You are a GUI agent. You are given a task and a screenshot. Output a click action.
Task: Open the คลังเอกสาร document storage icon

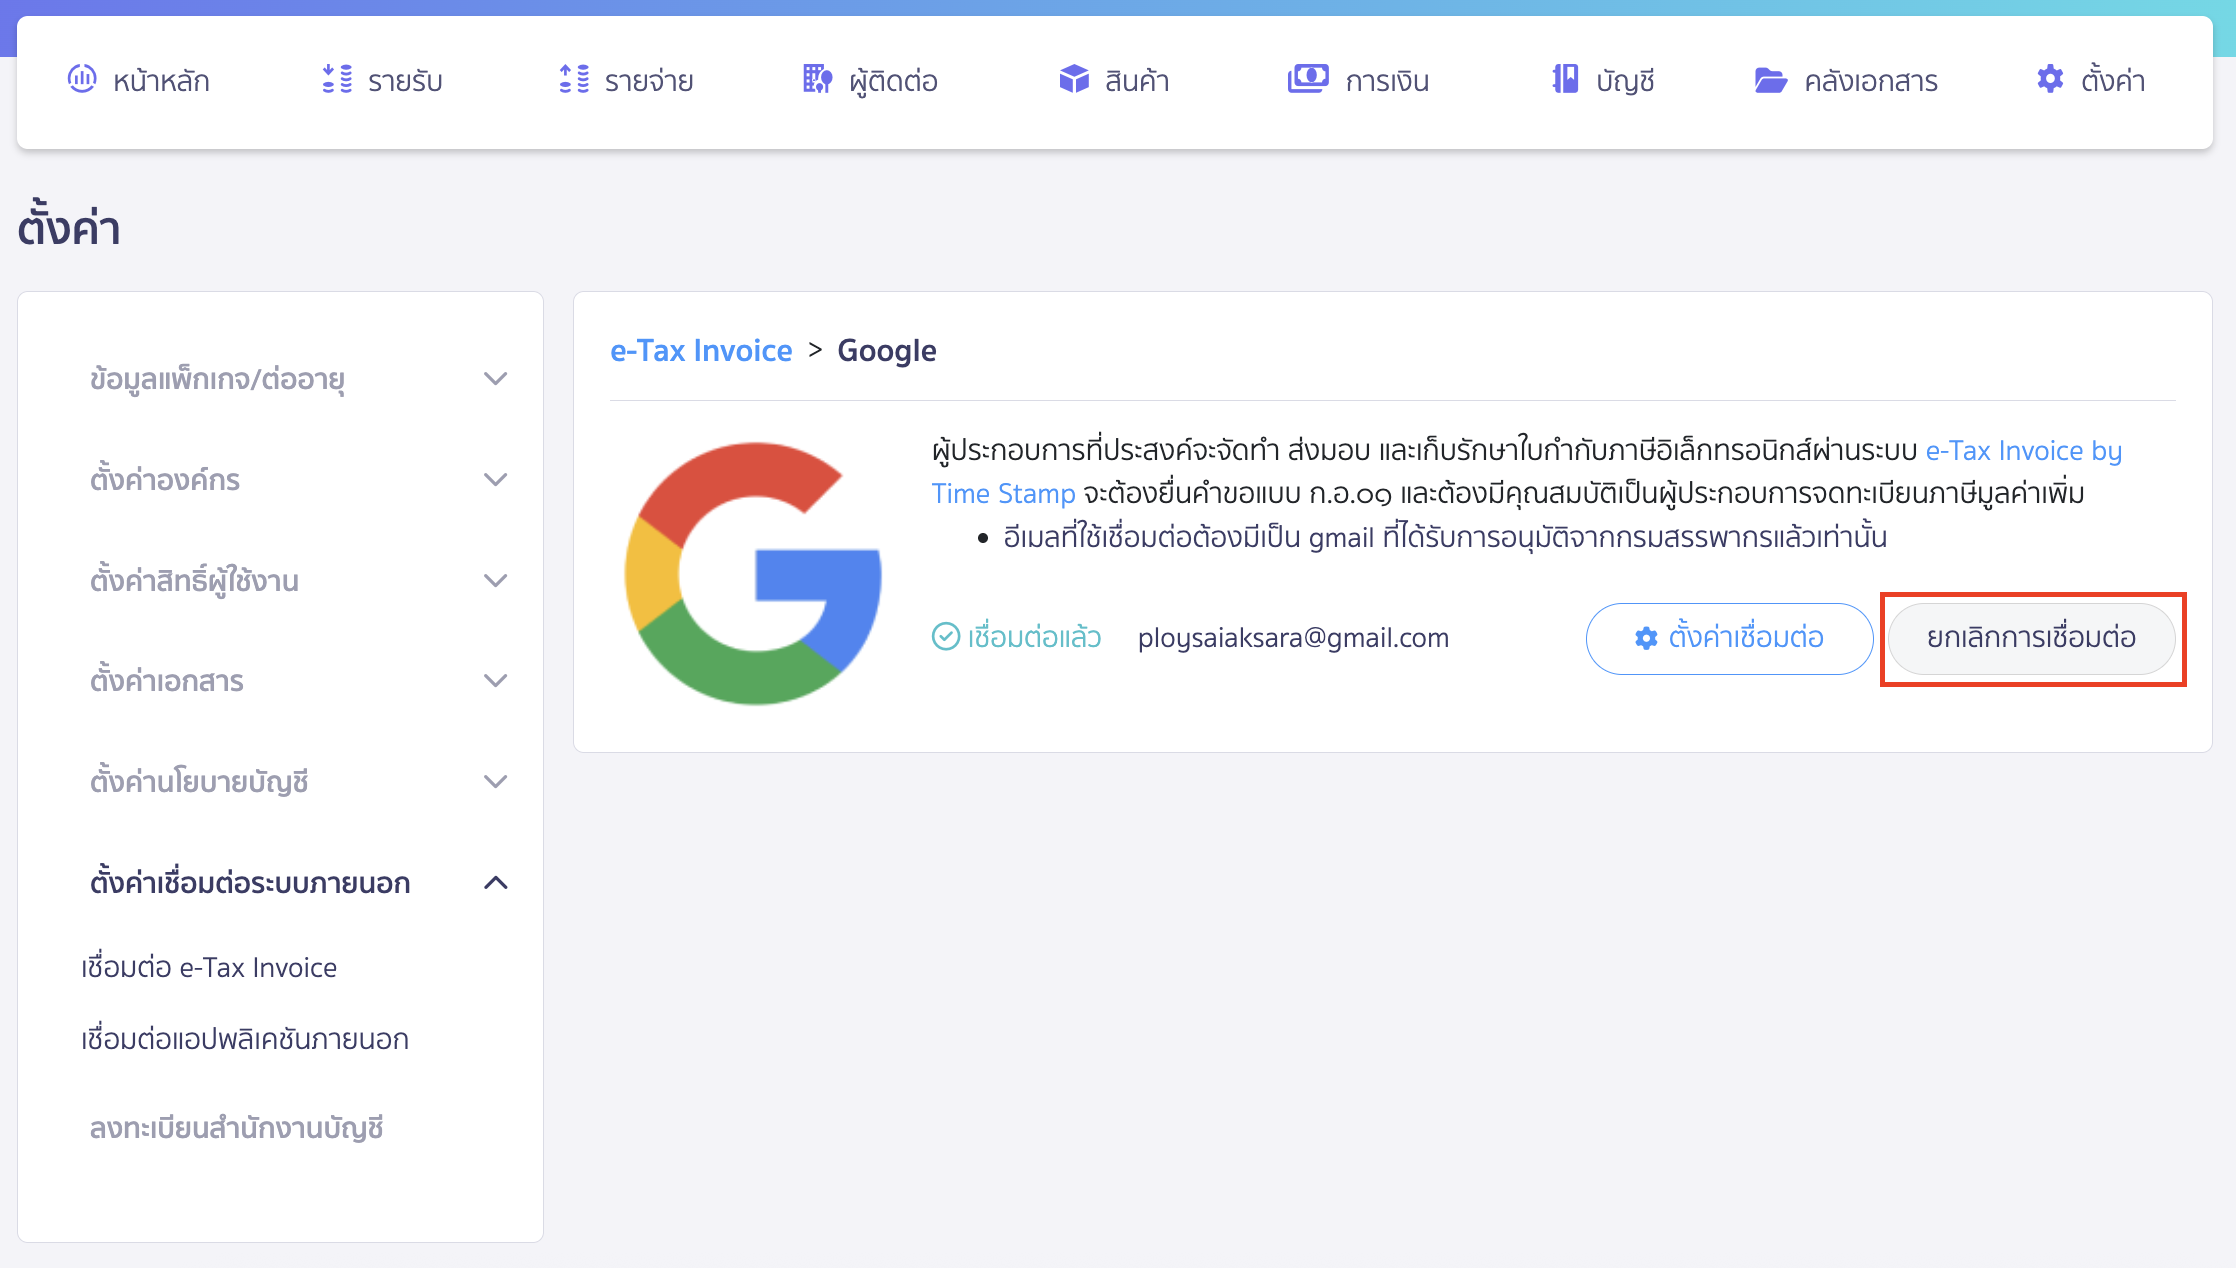tap(1771, 80)
